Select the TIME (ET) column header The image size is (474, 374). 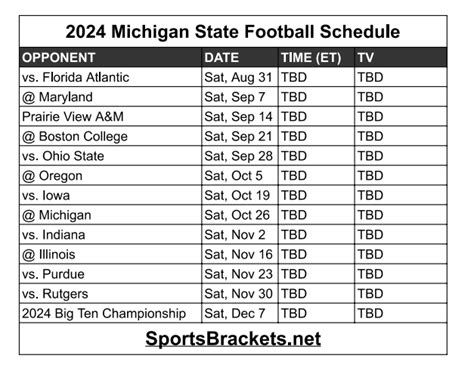tap(316, 57)
